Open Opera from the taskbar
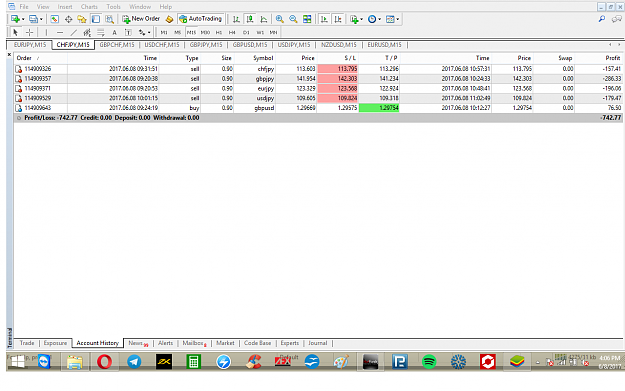 click(104, 362)
